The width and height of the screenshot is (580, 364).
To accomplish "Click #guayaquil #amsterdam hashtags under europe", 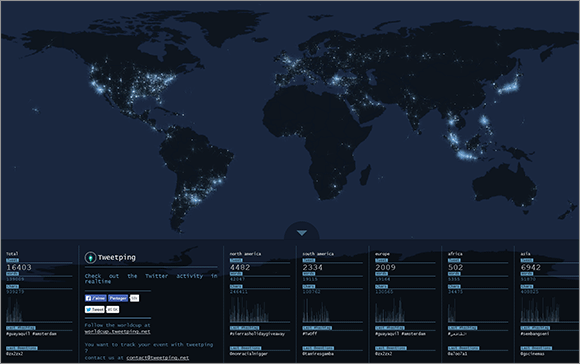I will (x=400, y=334).
